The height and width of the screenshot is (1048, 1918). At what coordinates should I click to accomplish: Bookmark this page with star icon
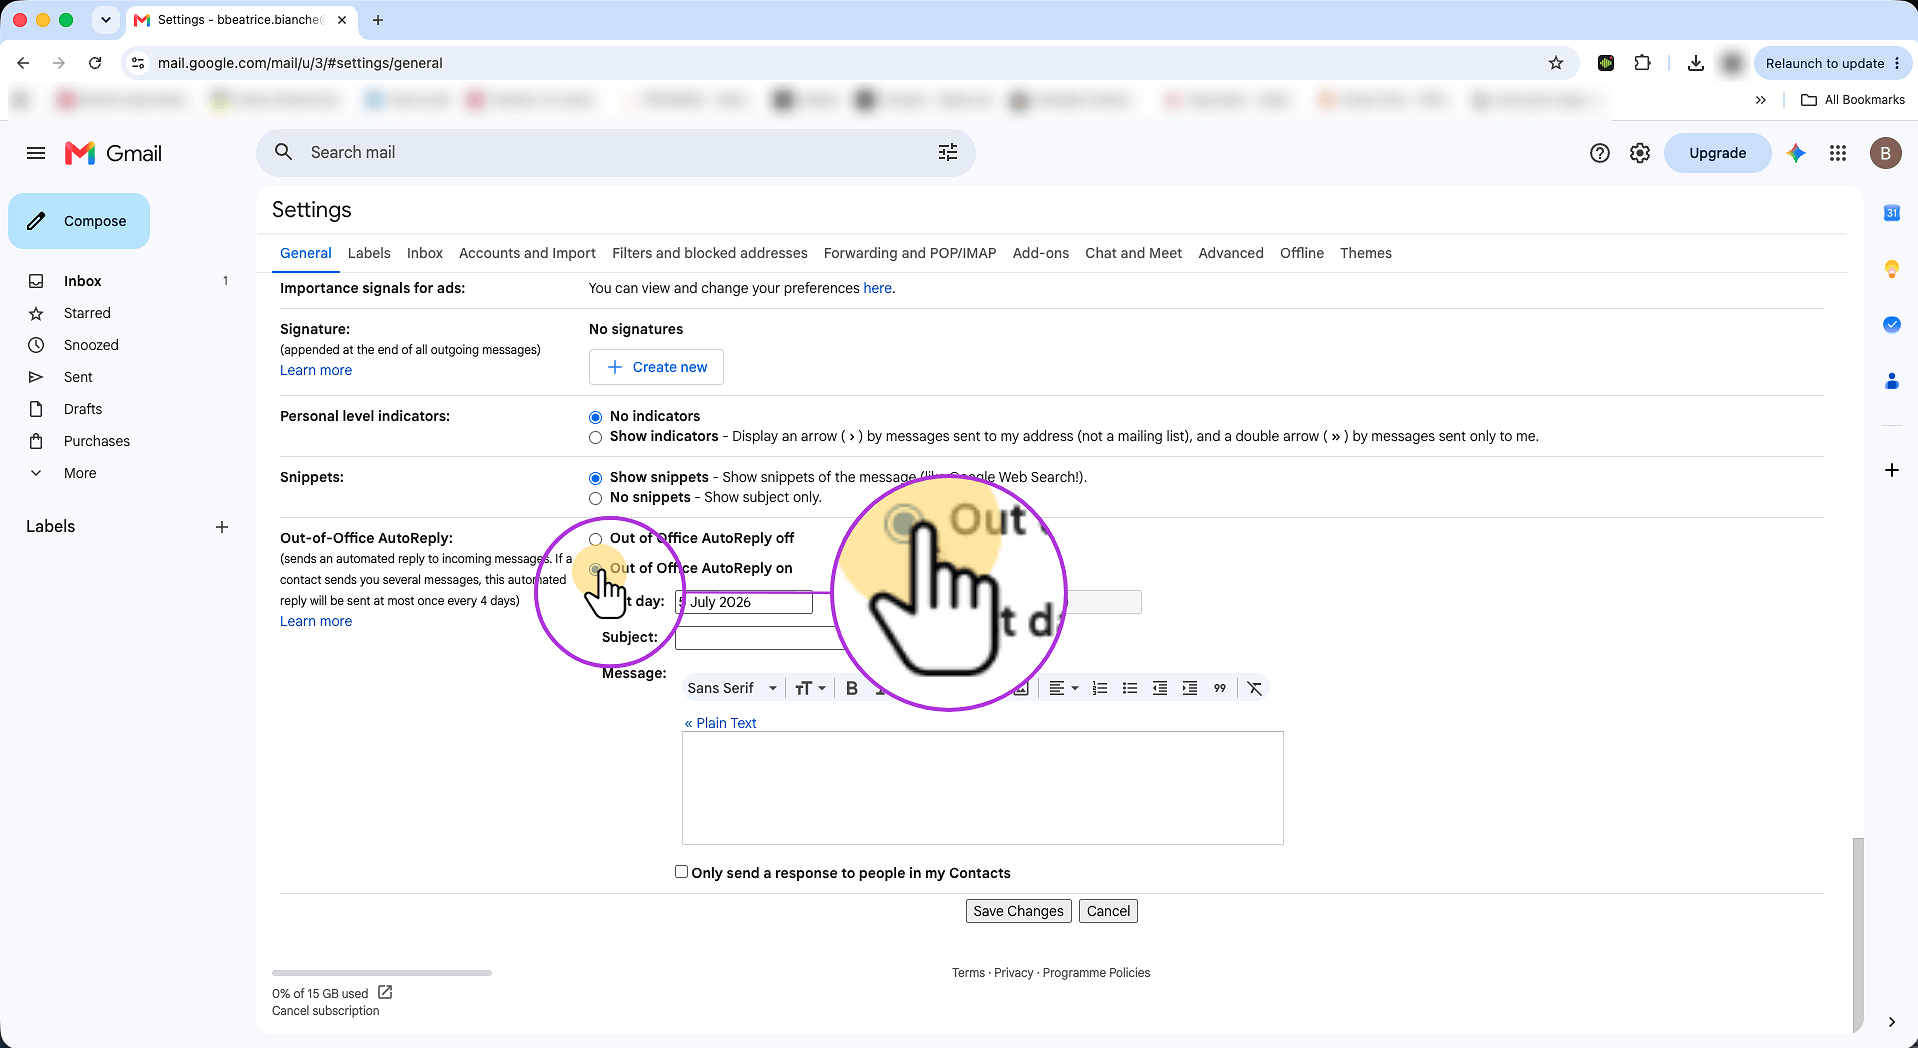coord(1556,63)
